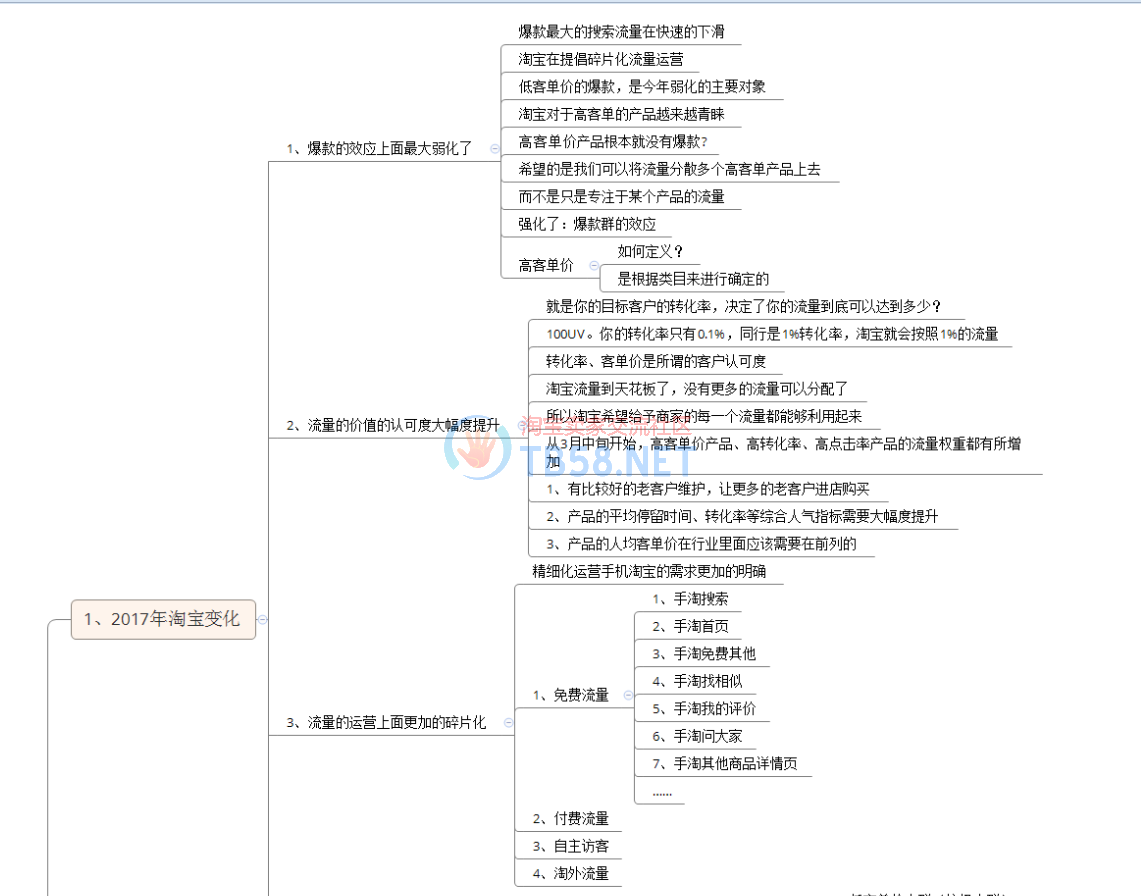Collapse the '2、流量的价值的认可度大幅度提升' branch toggle
Screen dimensions: 1141x896
(522, 425)
